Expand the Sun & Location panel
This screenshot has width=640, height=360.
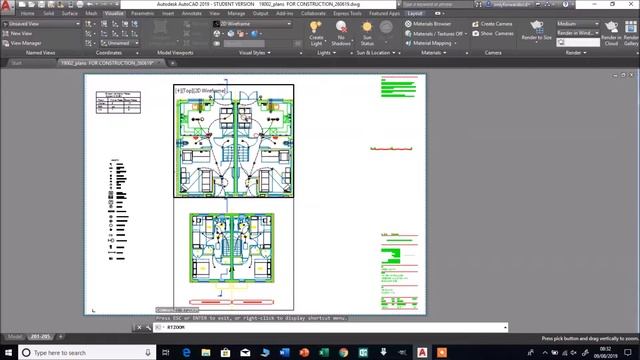pos(376,53)
